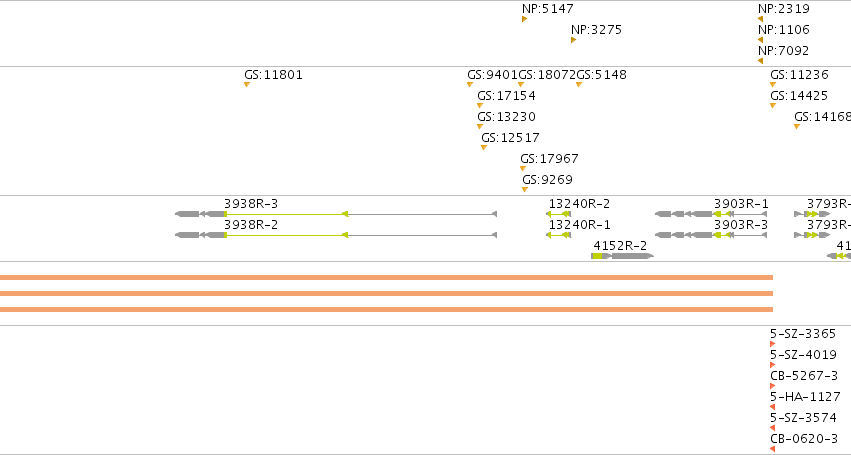Click the triangle marker beneath NP:5147

[x=524, y=19]
